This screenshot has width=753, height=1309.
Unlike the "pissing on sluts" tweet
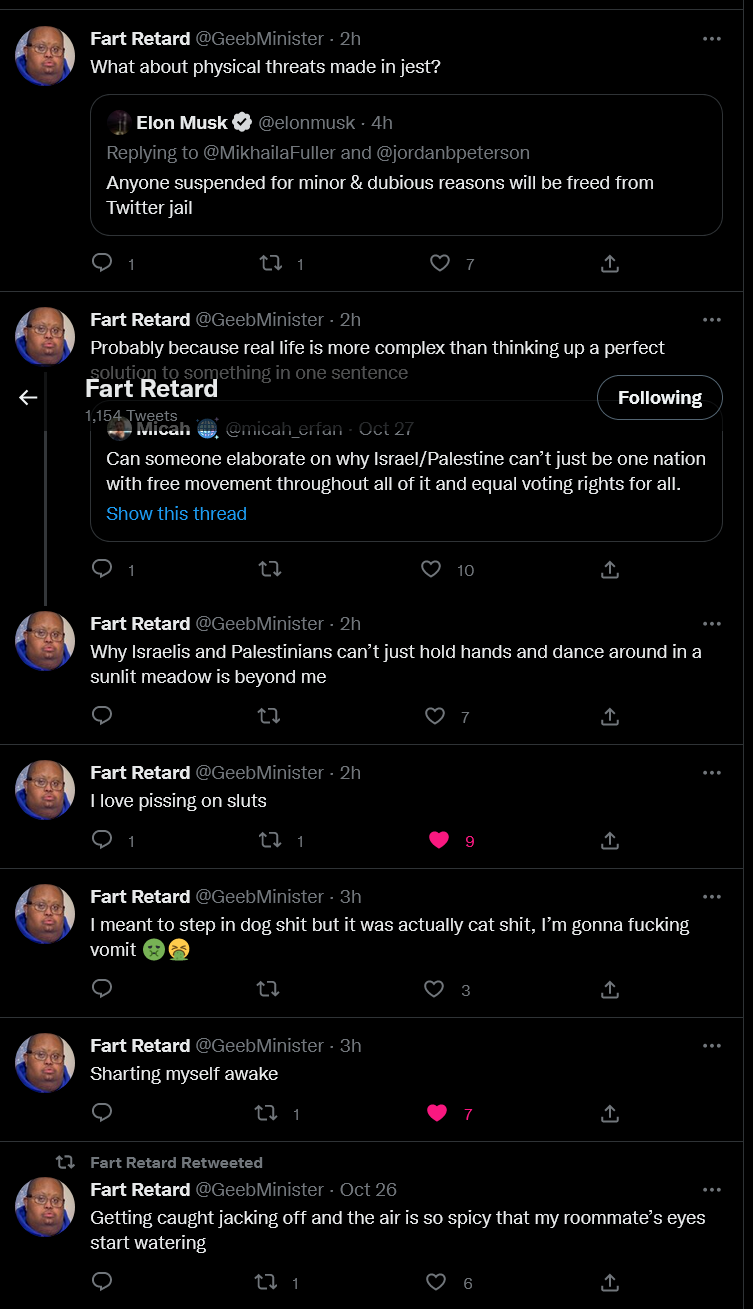click(x=439, y=840)
